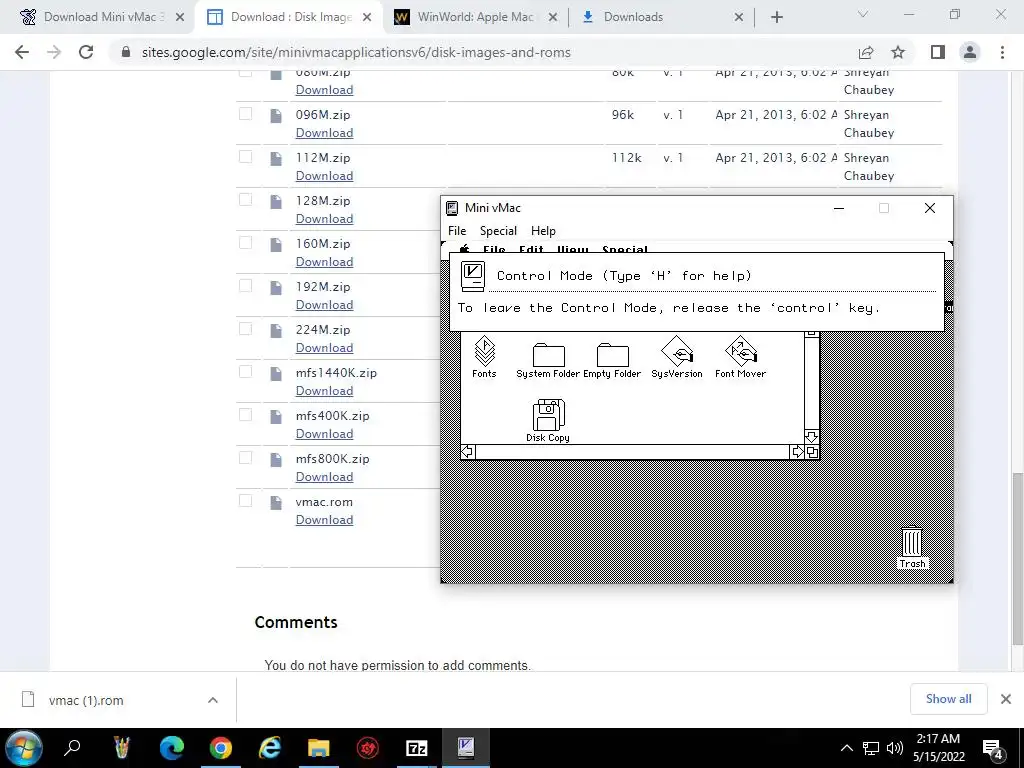This screenshot has width=1024, height=768.
Task: Click Chrome reload button
Action: 86,52
